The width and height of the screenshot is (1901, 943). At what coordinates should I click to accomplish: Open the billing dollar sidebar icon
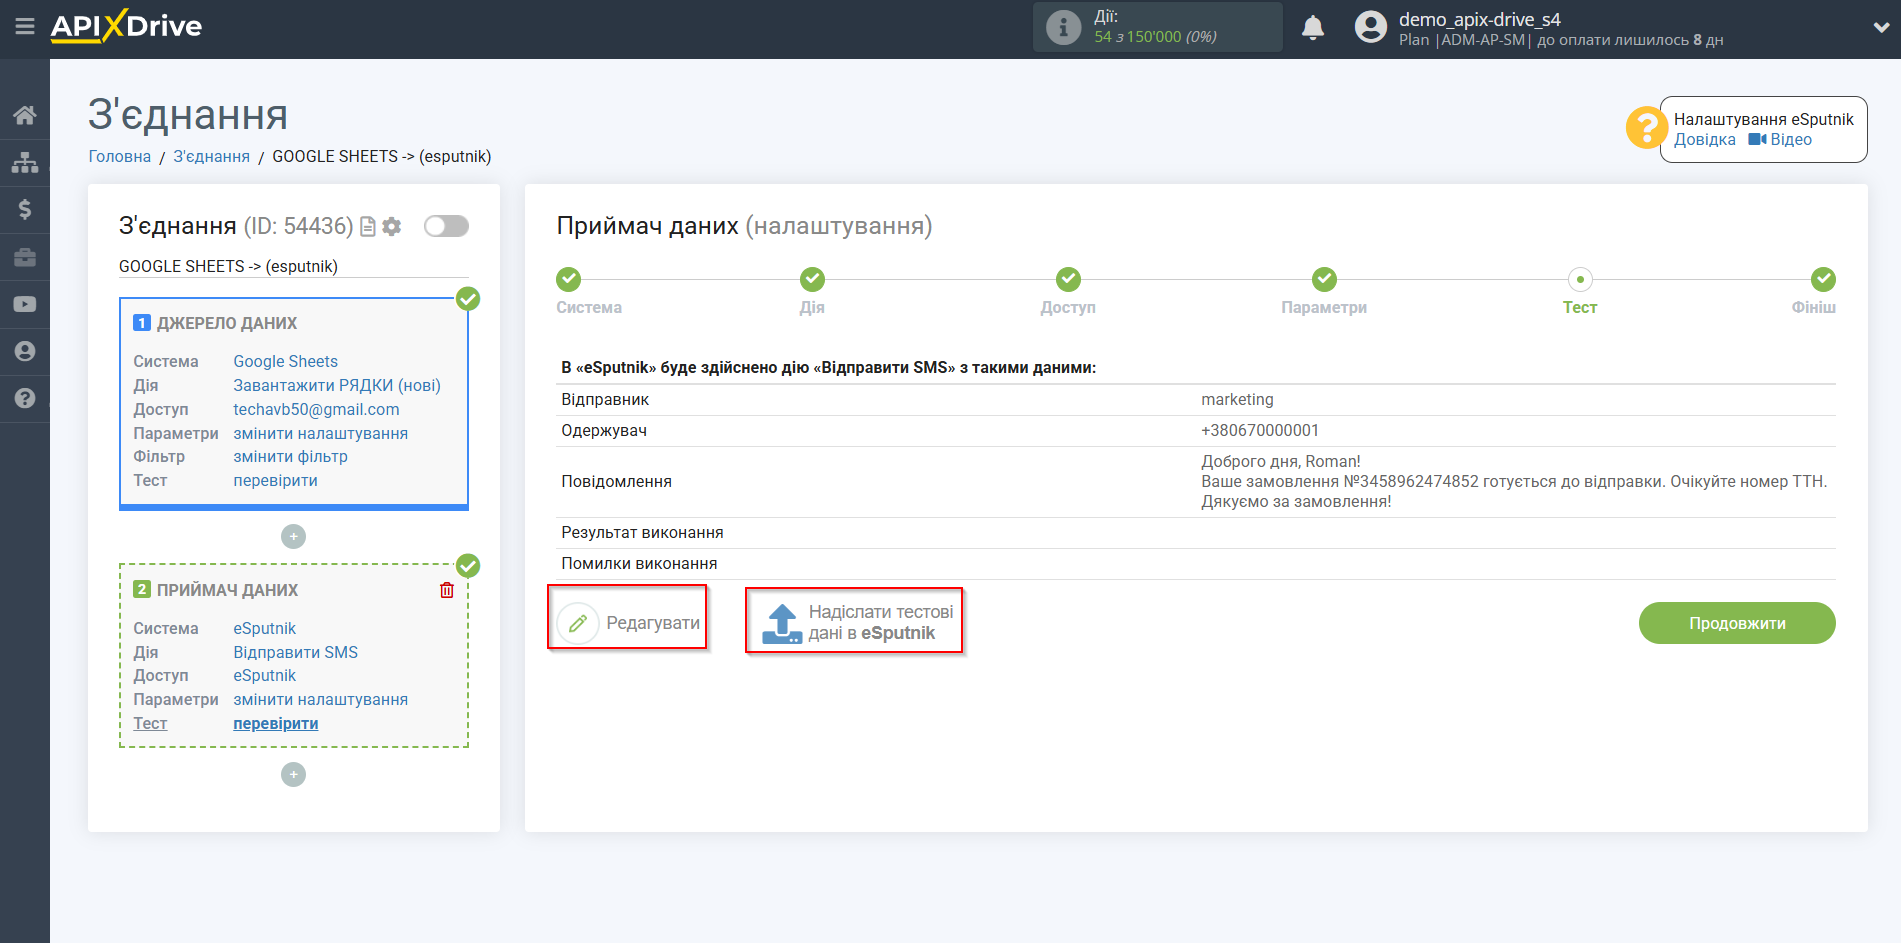(x=25, y=209)
